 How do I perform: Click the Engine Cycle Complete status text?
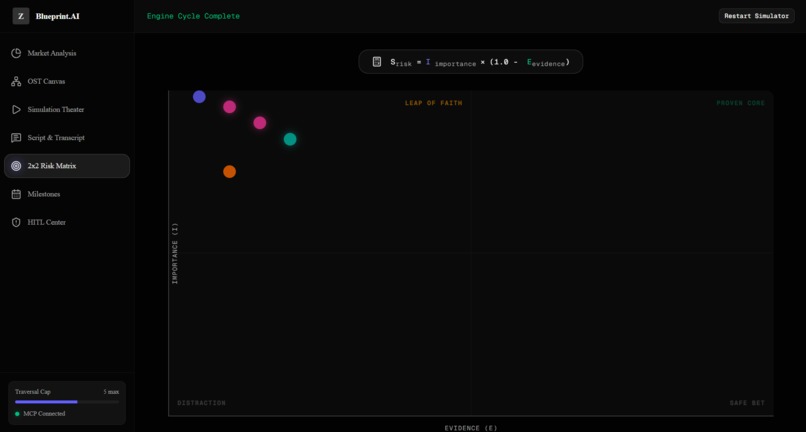pyautogui.click(x=193, y=16)
